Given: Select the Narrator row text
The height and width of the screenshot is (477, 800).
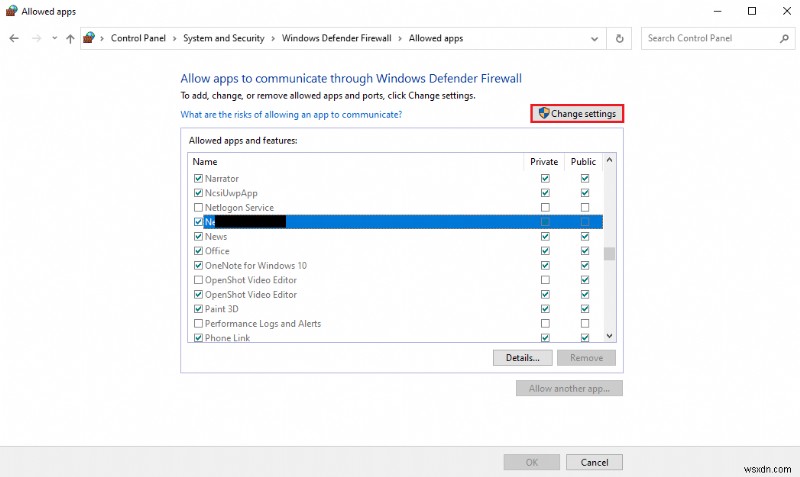Looking at the screenshot, I should (x=221, y=179).
